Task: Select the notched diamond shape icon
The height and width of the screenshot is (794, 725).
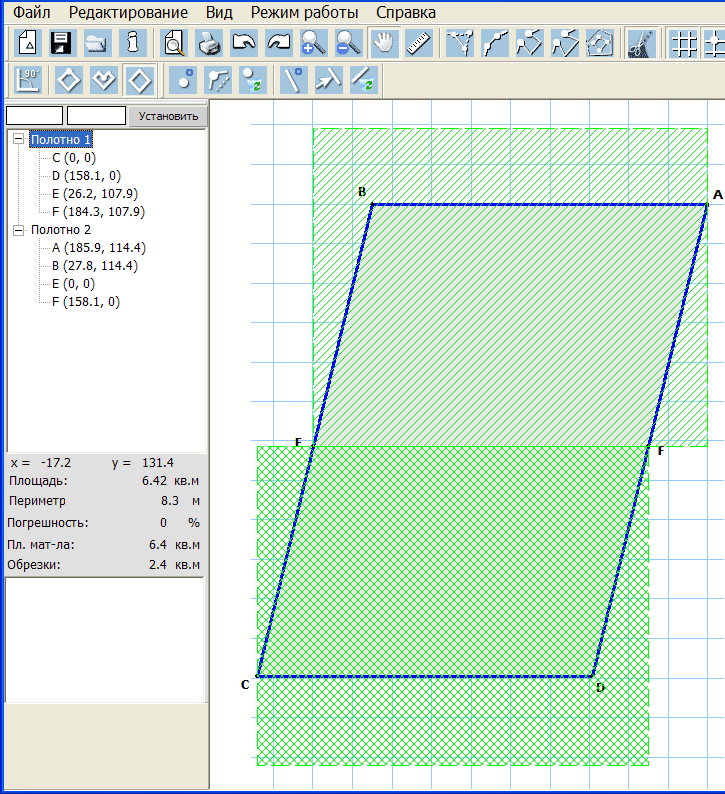Action: [x=104, y=80]
